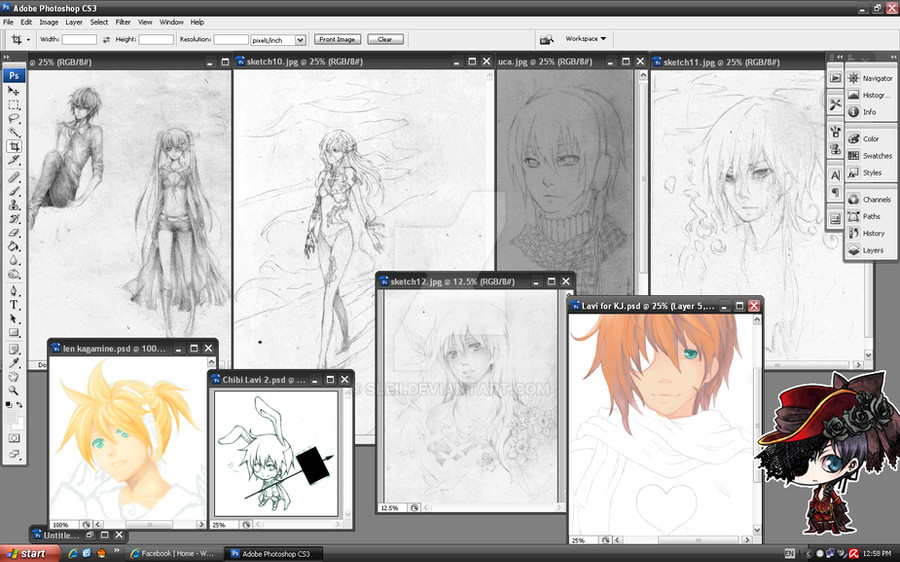
Task: Click the crop Width input field
Action: click(x=79, y=40)
